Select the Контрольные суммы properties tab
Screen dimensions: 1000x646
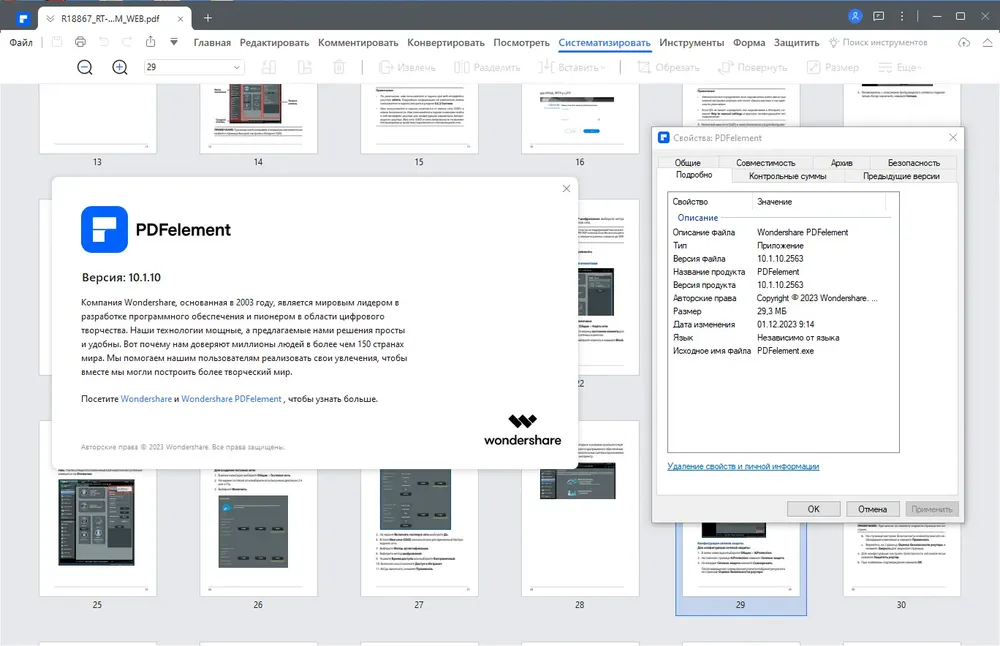point(788,176)
